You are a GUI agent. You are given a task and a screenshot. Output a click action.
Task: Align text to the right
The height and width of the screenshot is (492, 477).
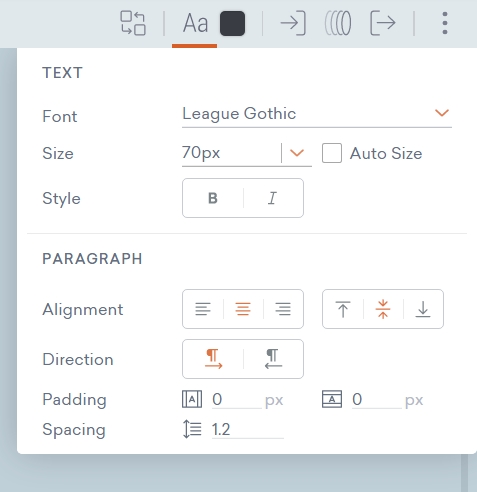point(283,309)
